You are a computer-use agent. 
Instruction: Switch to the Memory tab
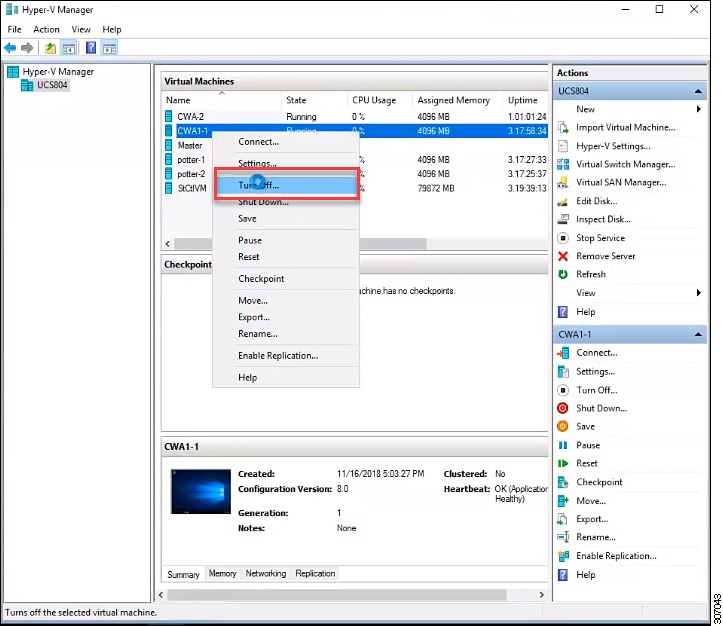222,574
